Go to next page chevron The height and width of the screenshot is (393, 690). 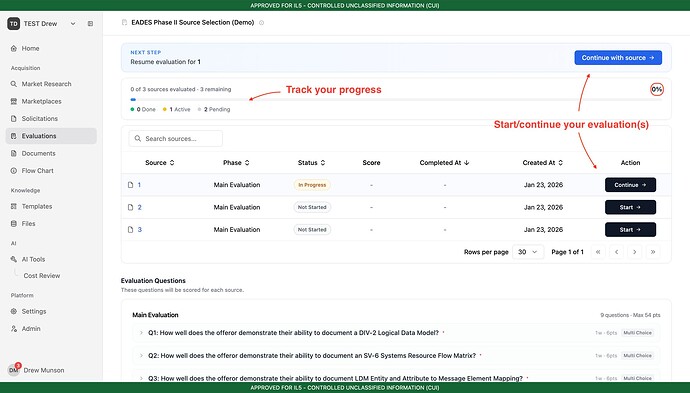click(x=635, y=252)
